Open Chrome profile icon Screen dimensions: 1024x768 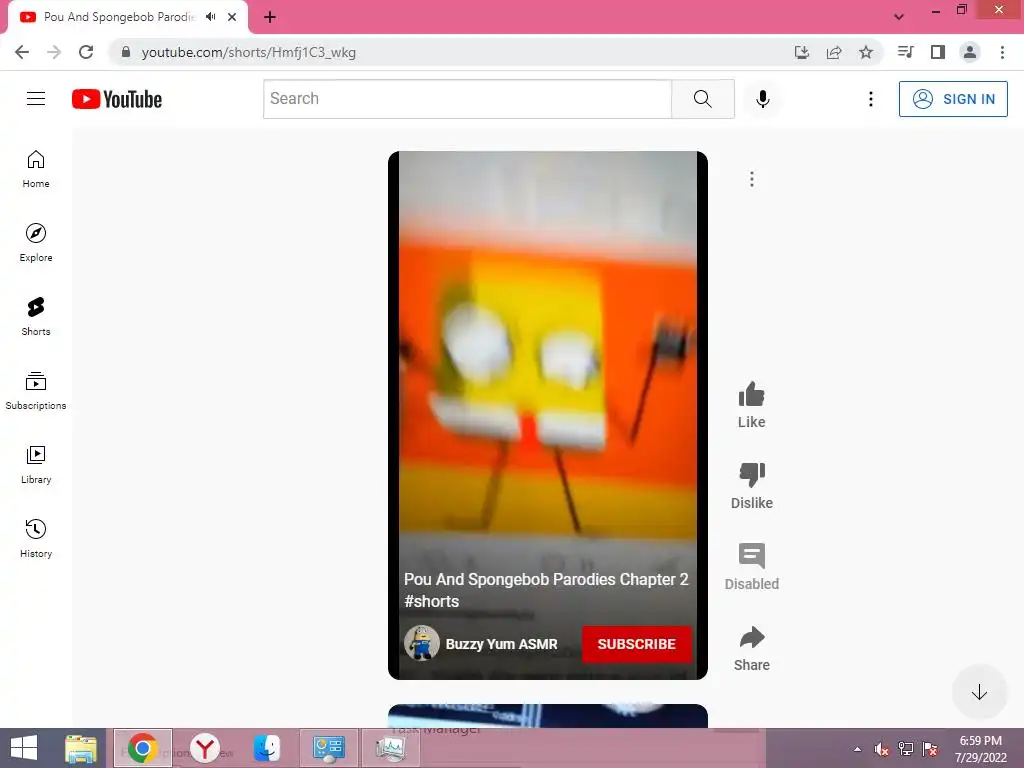click(x=970, y=52)
